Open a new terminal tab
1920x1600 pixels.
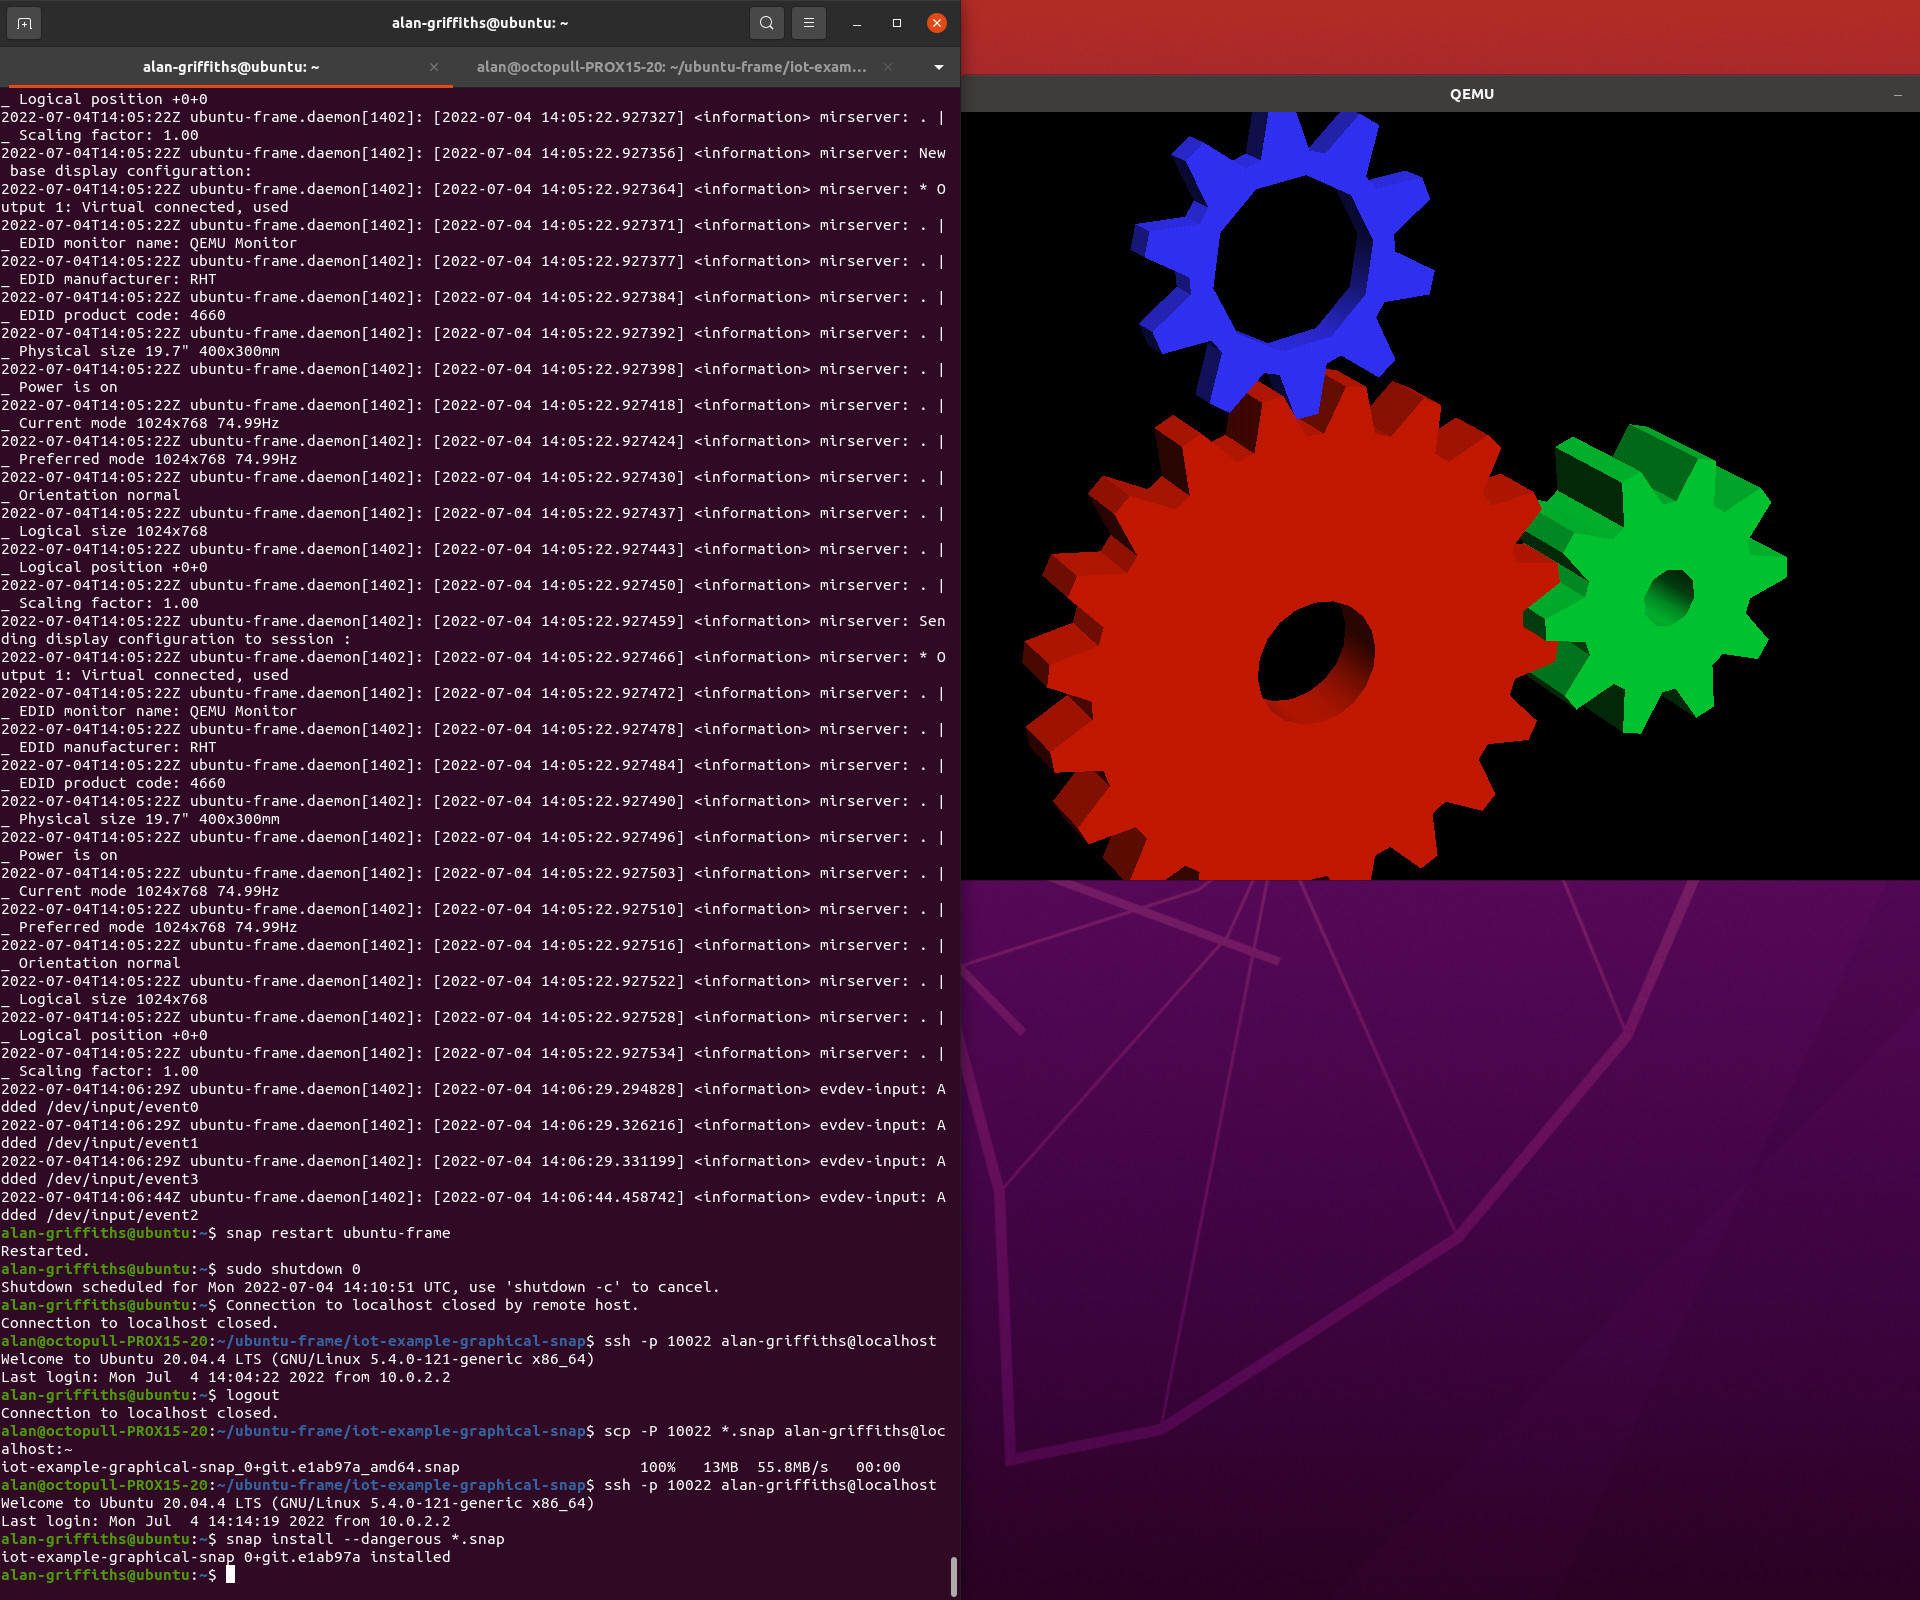(23, 22)
